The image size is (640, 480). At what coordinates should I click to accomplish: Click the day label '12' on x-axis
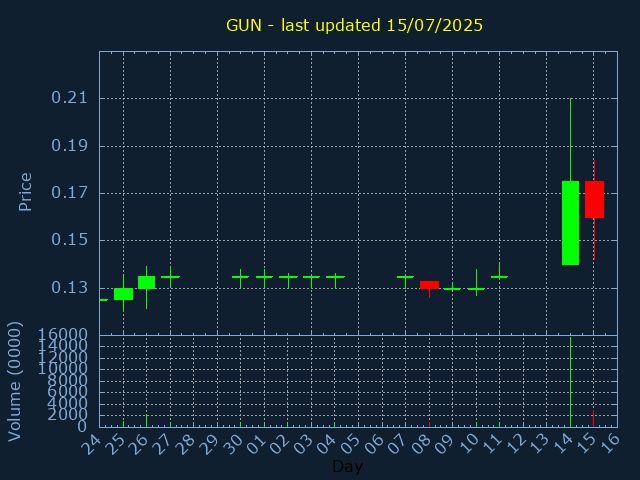point(515,444)
